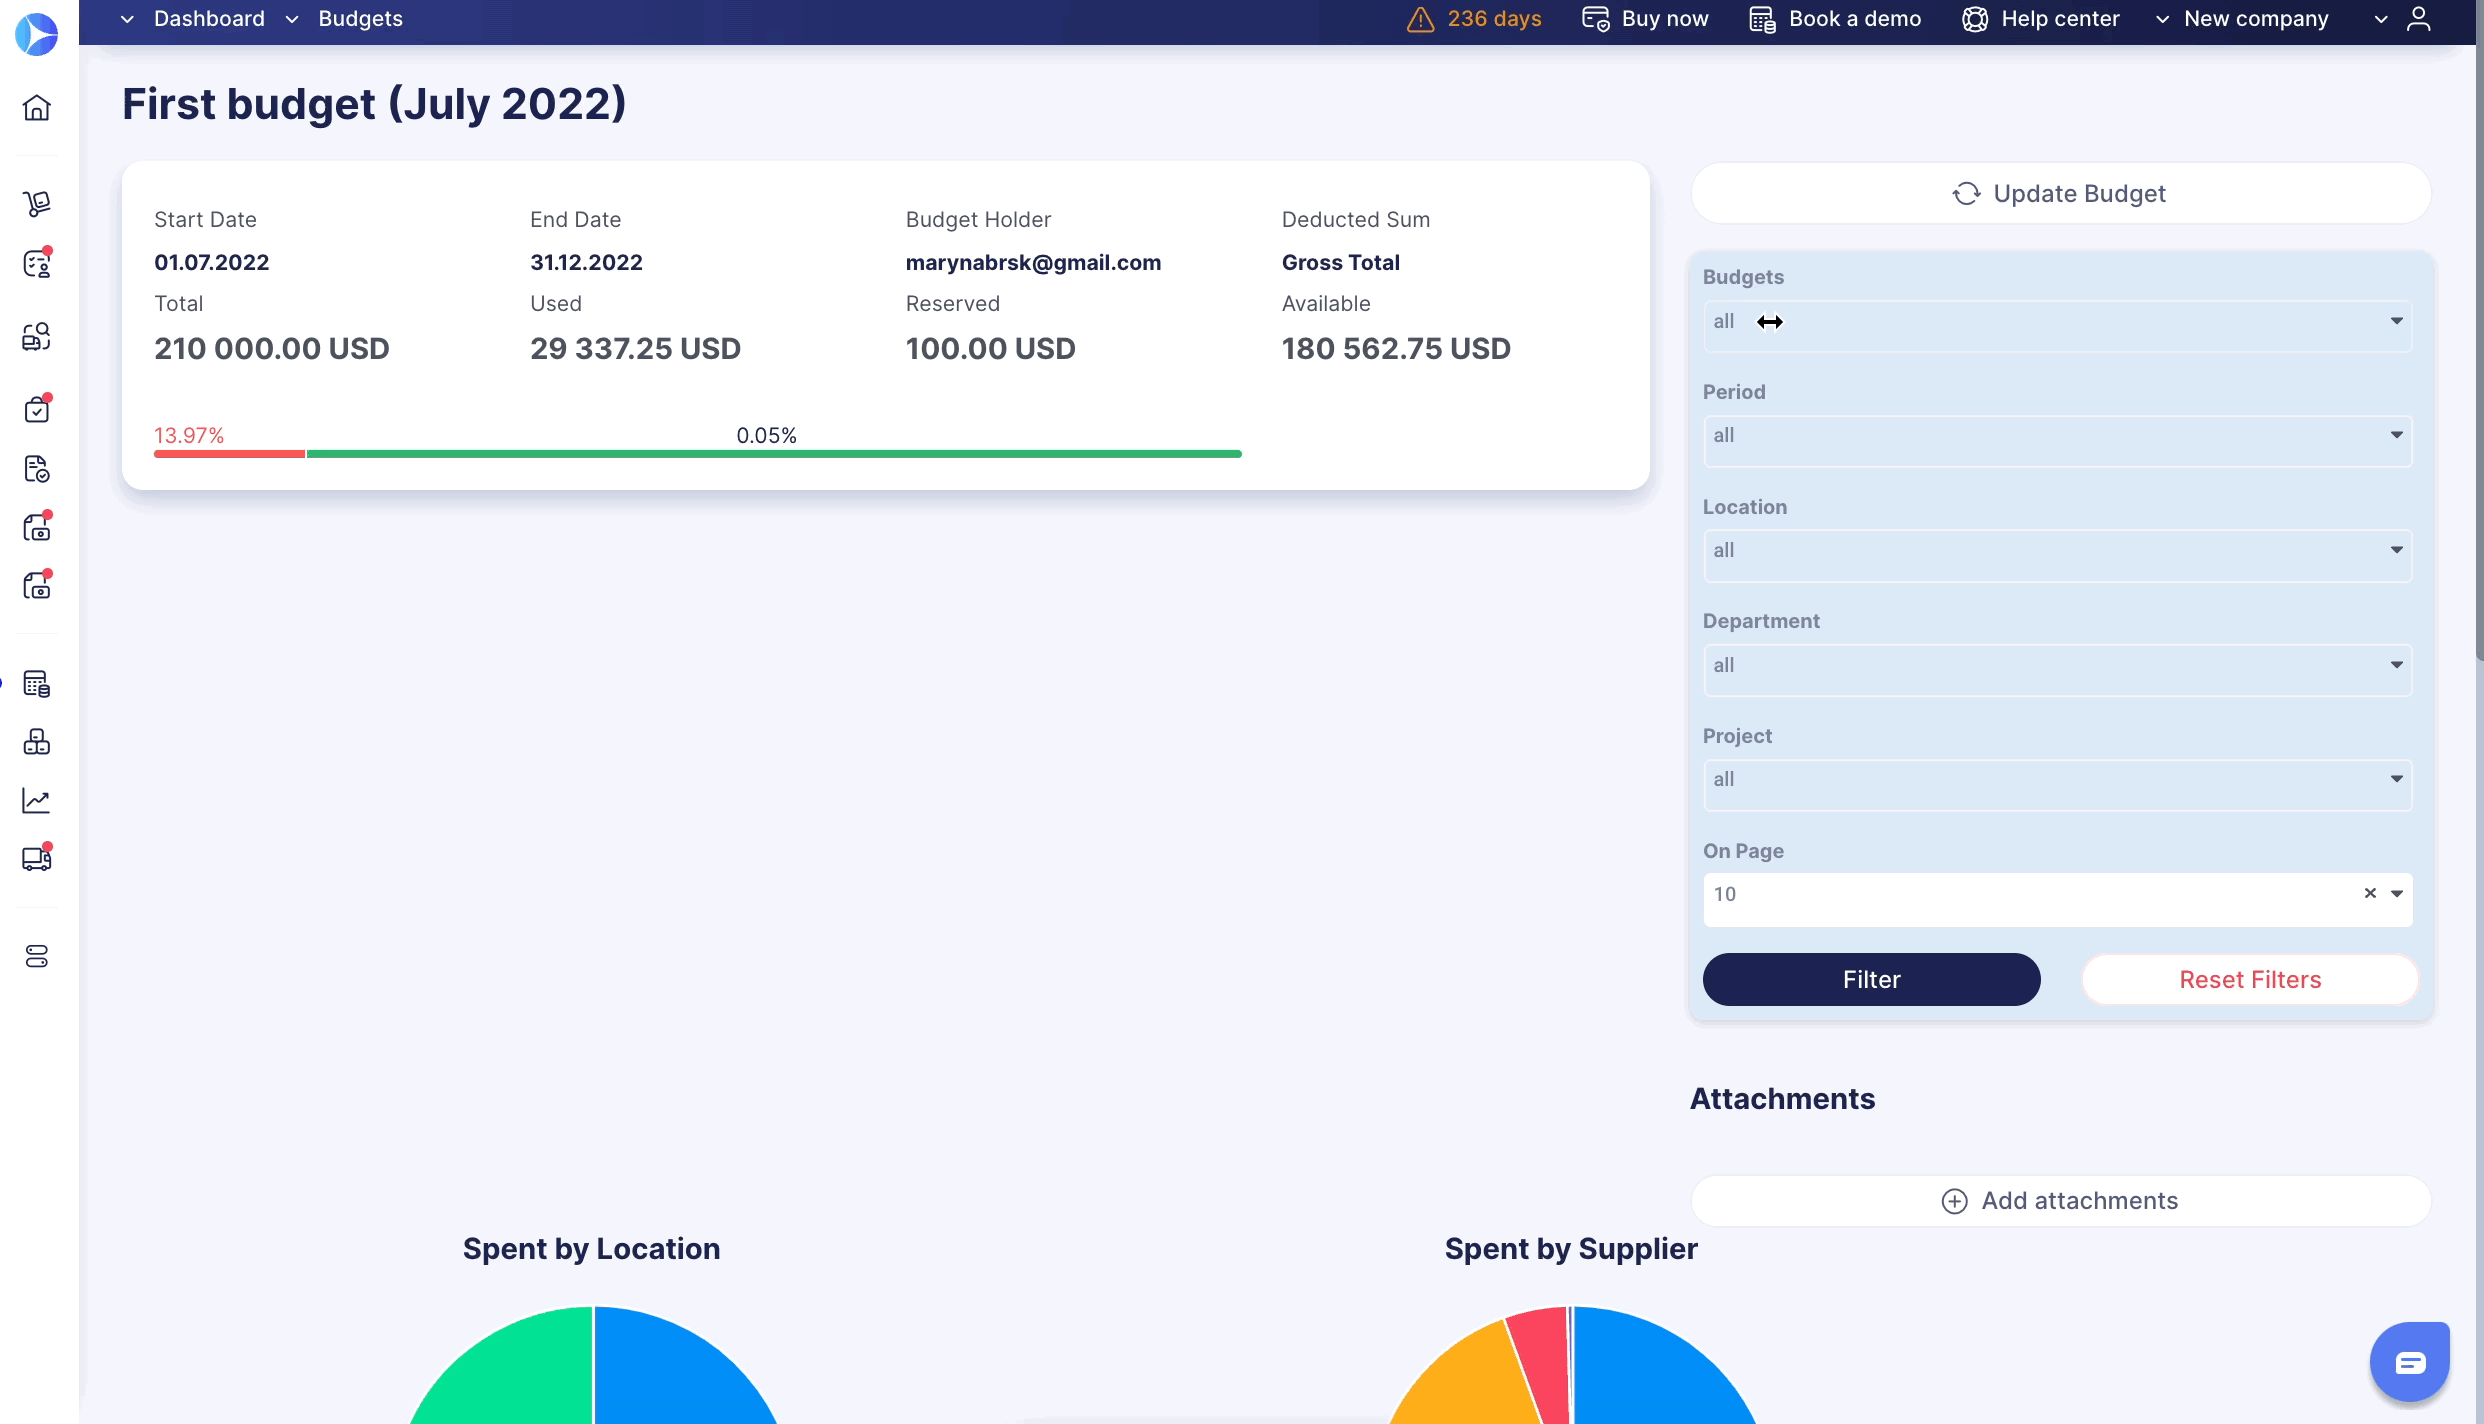Click the 180 562.75 USD available value
The width and height of the screenshot is (2484, 1424).
(x=1396, y=349)
